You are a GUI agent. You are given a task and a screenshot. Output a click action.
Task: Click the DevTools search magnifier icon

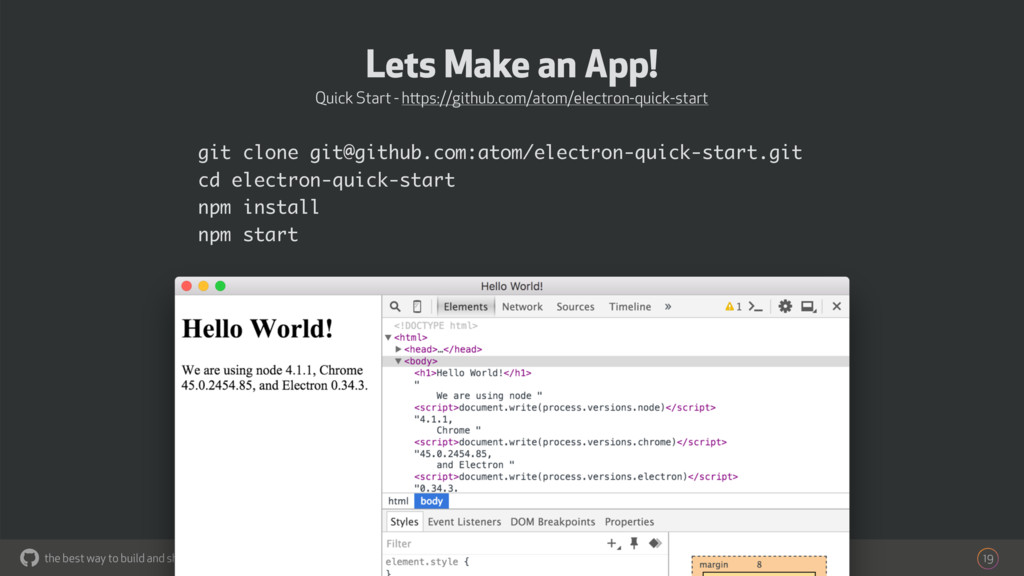395,306
